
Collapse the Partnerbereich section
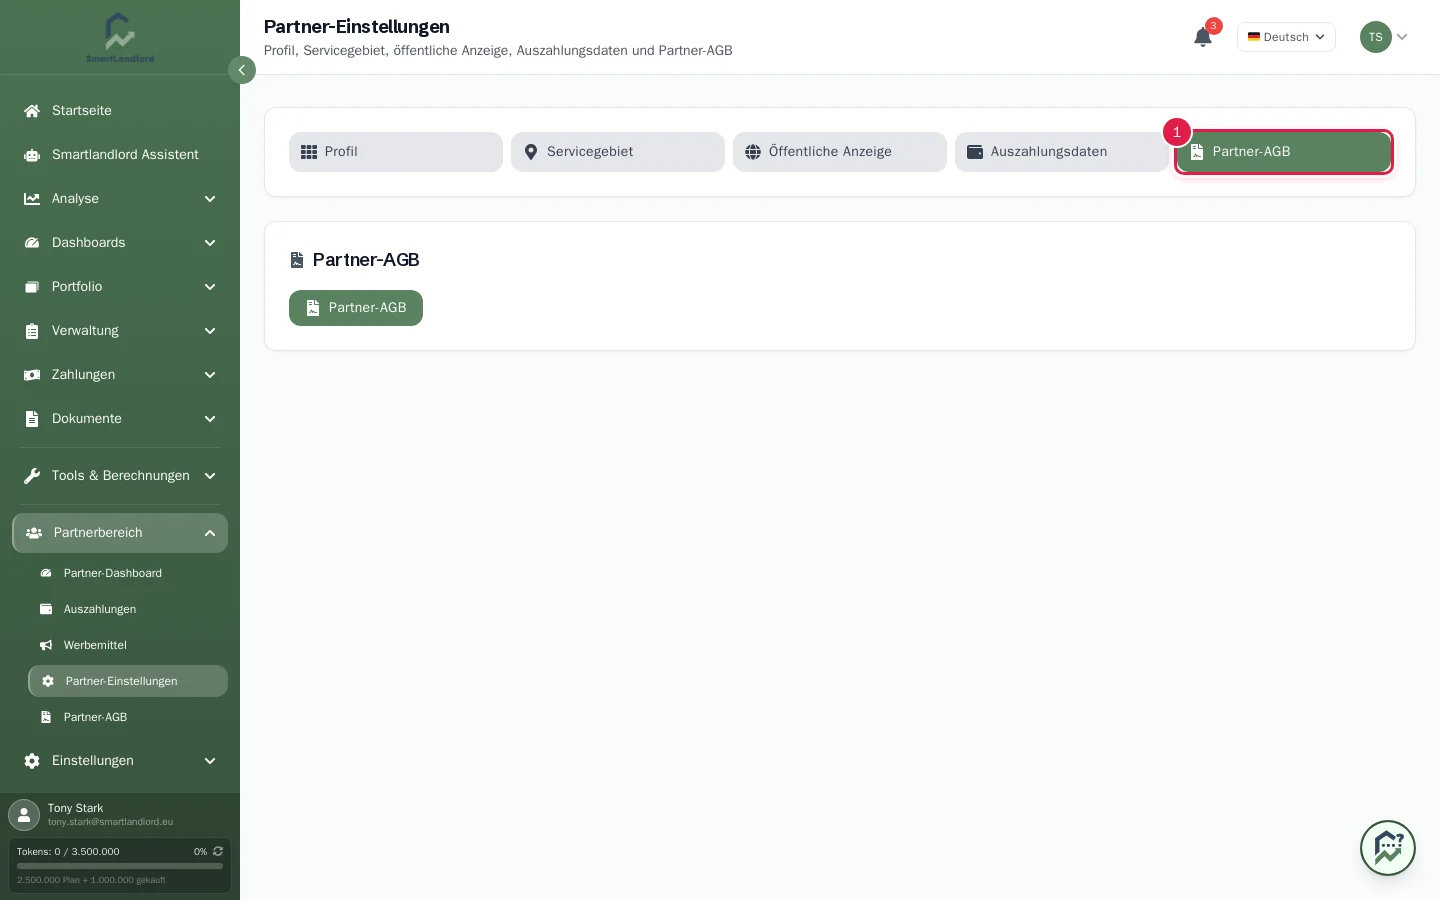click(x=120, y=533)
